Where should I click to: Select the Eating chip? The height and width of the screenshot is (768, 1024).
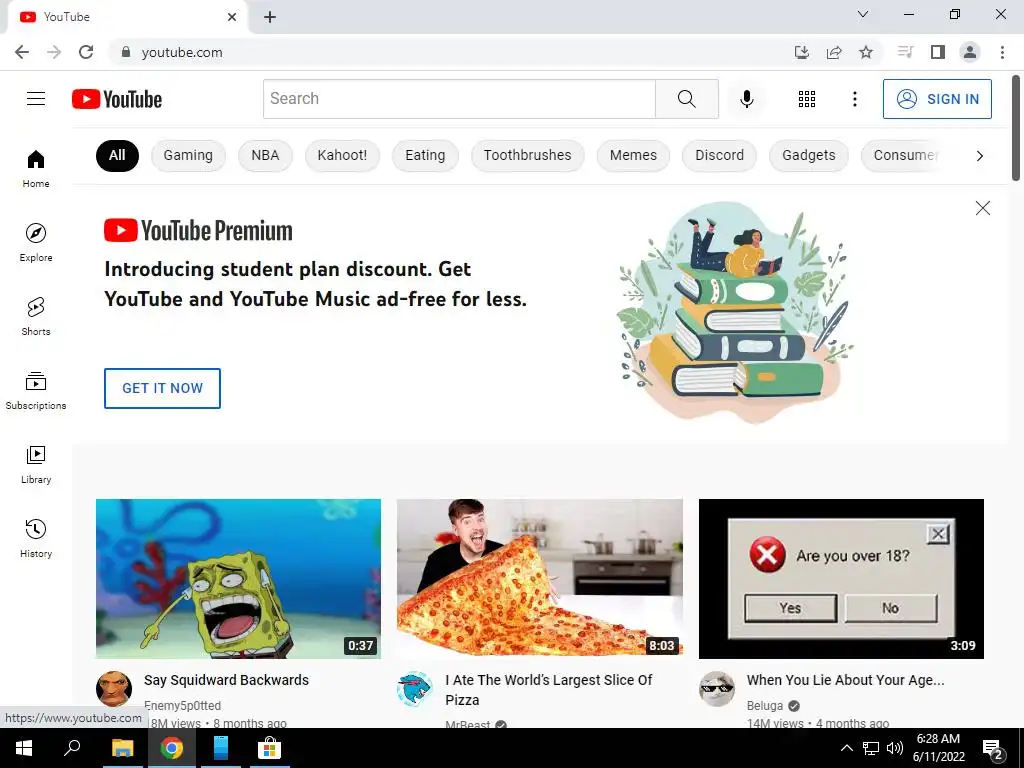point(425,155)
